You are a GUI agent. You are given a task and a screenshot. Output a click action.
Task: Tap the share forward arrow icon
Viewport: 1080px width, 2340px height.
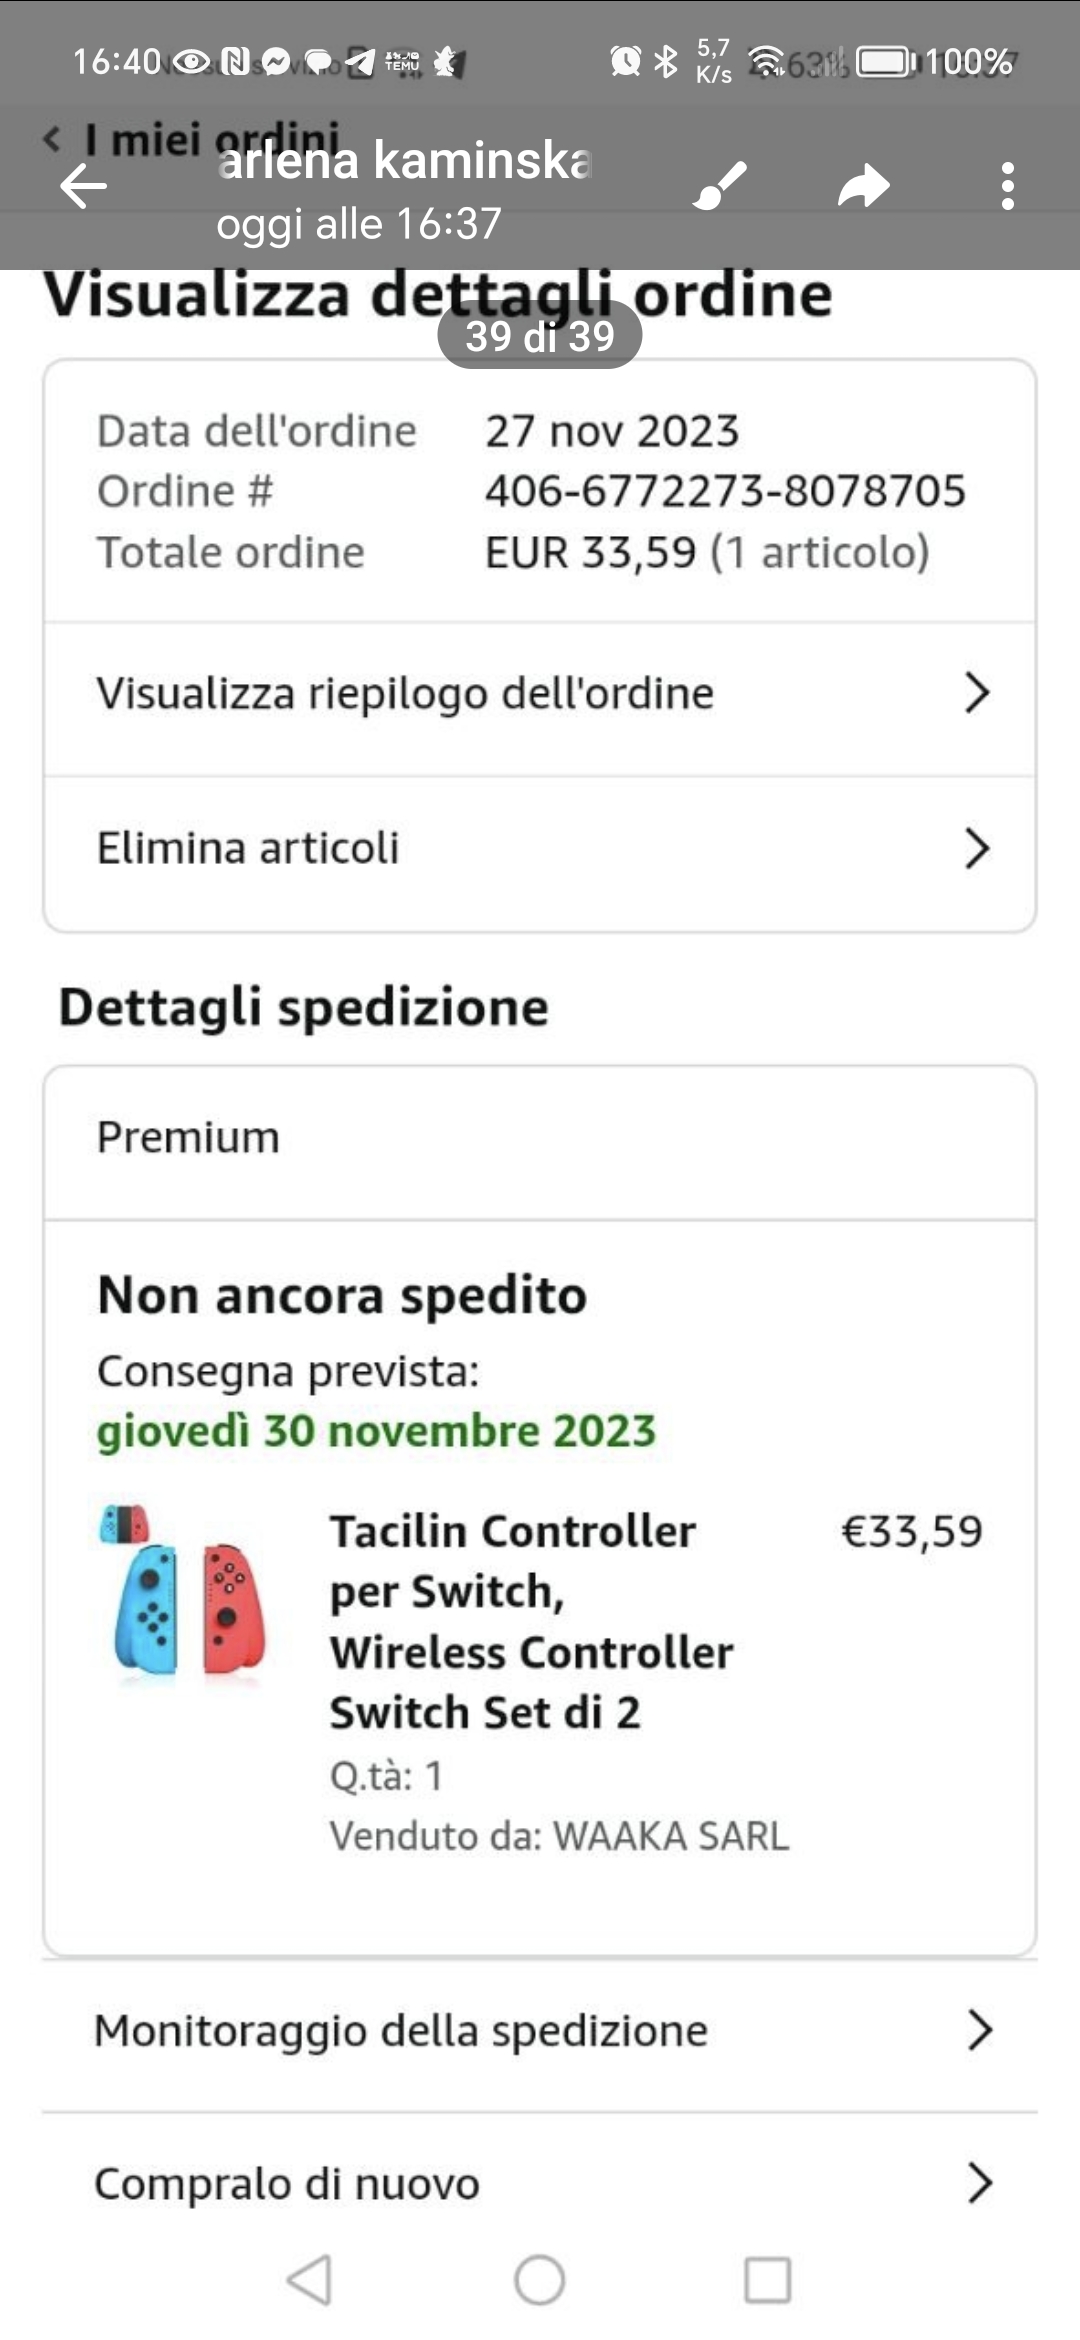point(864,186)
